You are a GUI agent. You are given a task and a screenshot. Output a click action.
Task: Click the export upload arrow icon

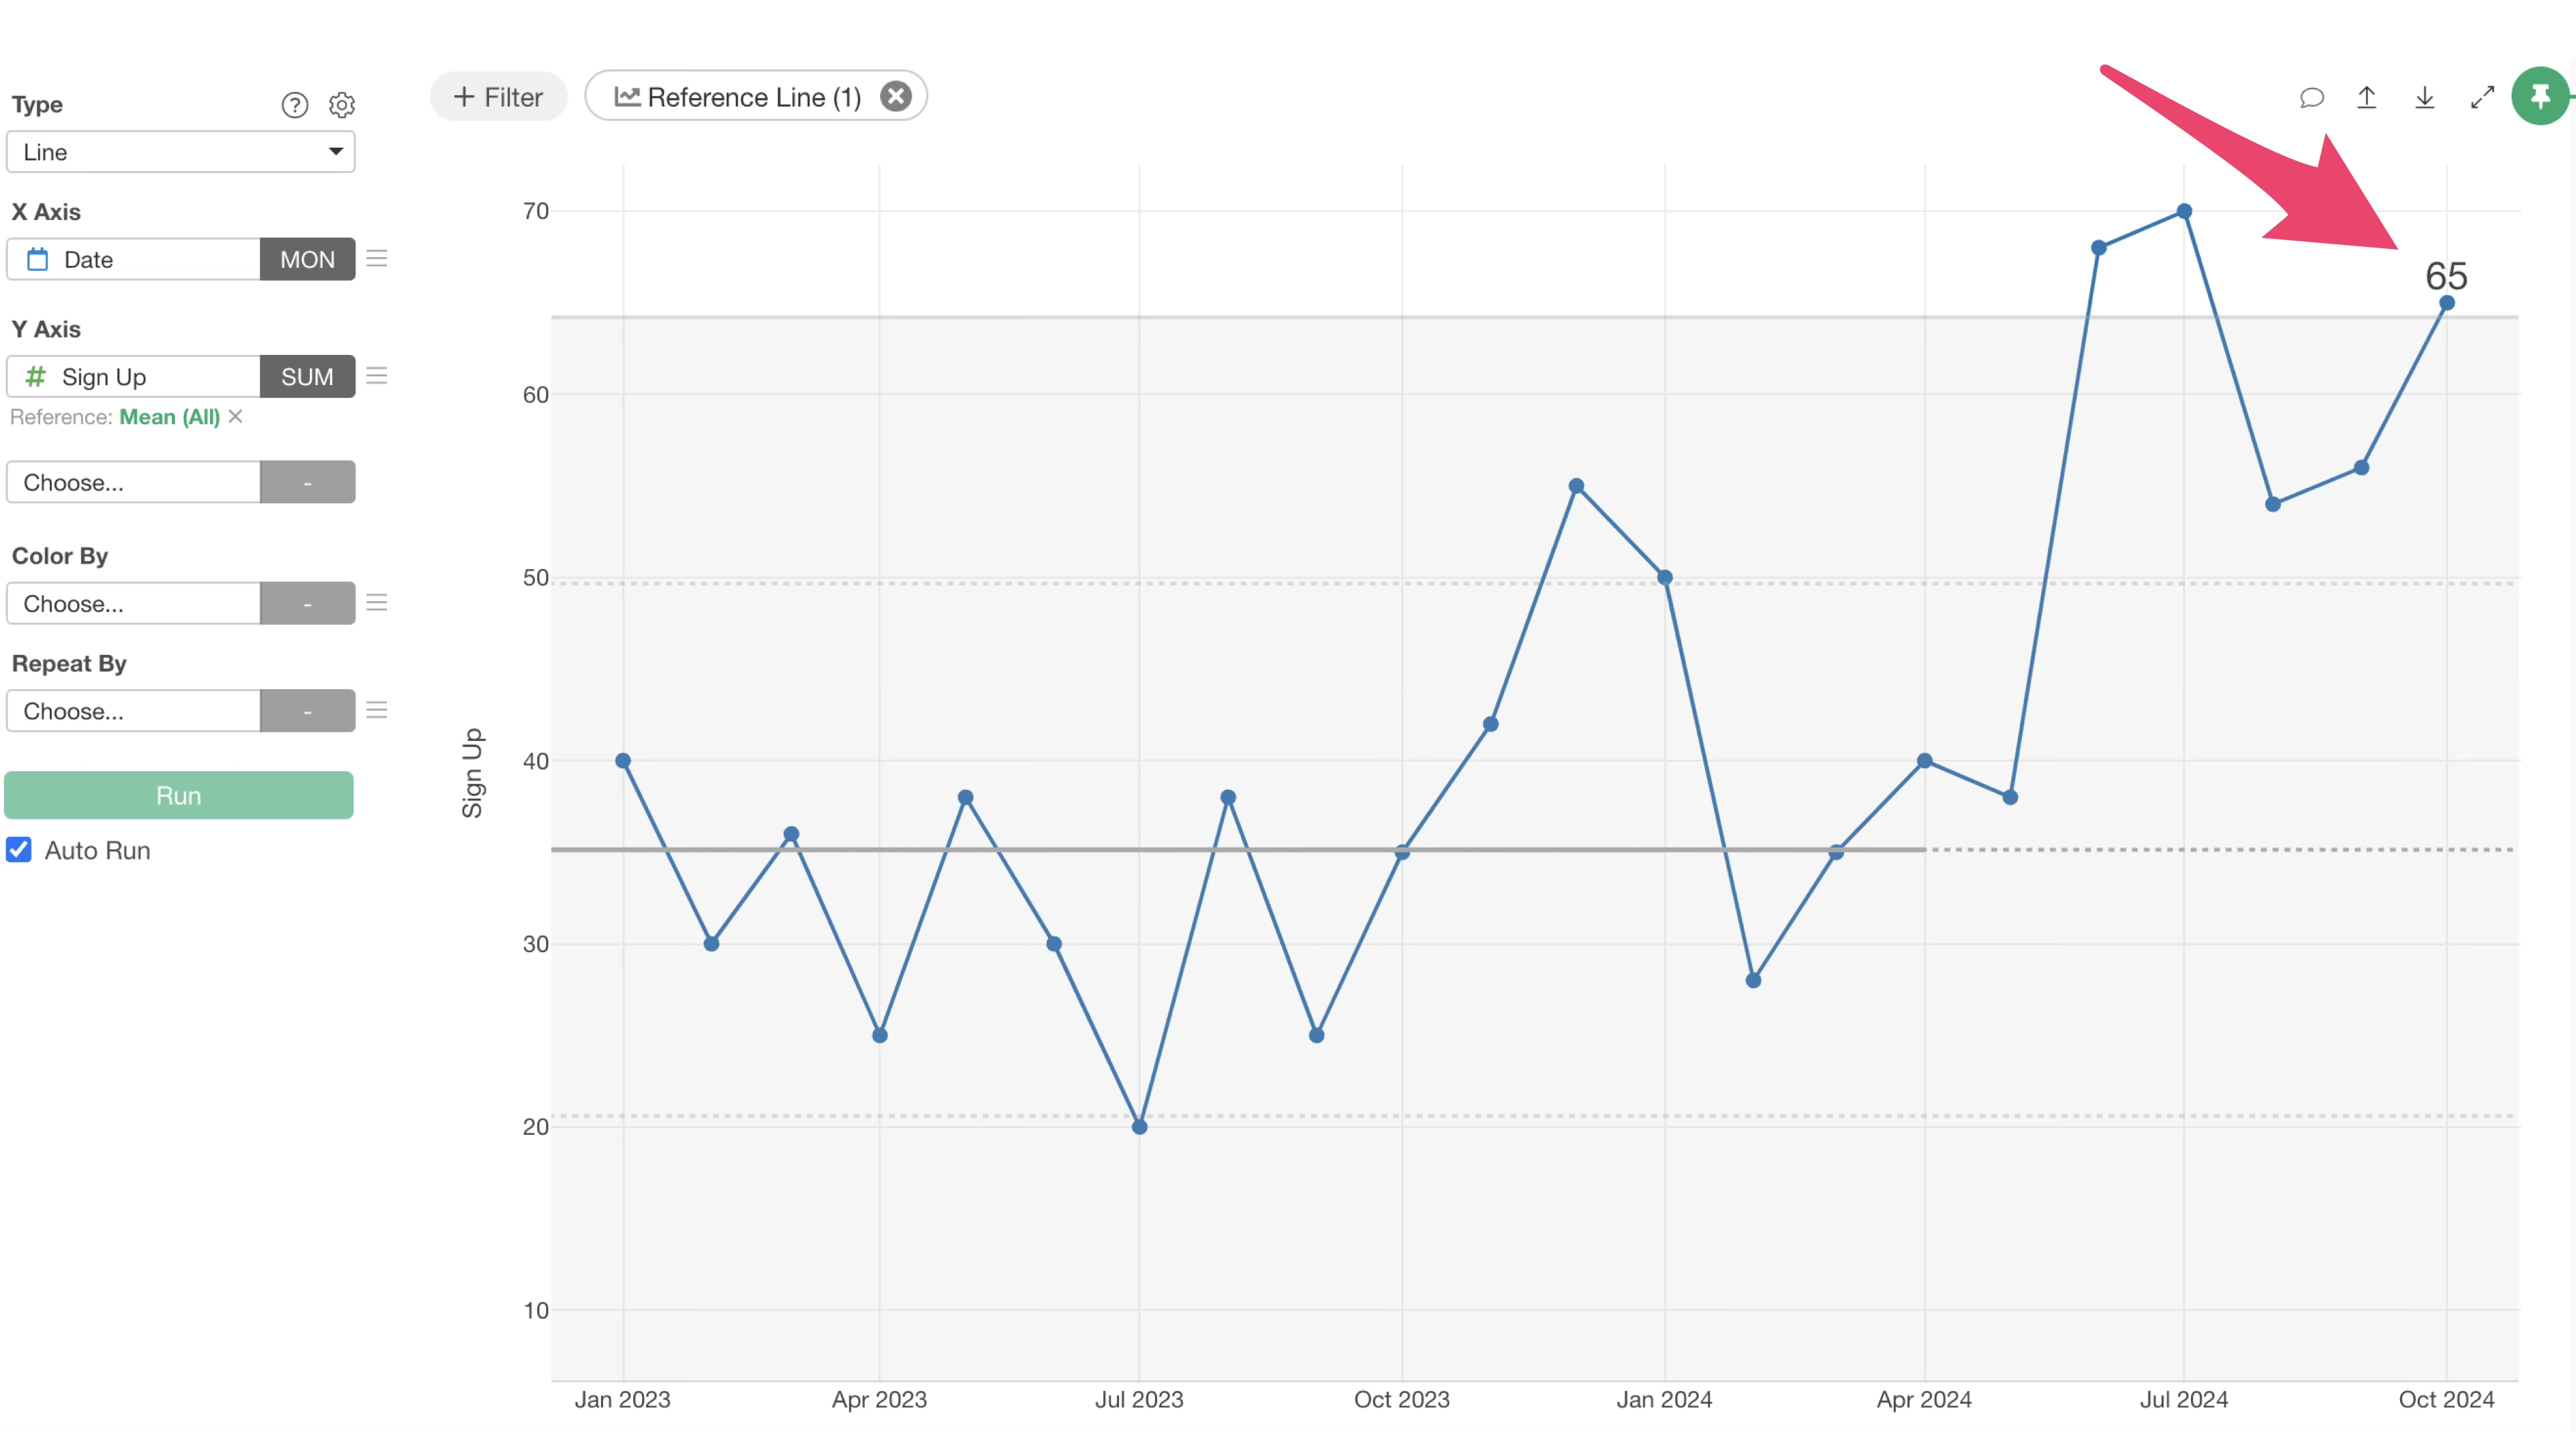coord(2366,97)
